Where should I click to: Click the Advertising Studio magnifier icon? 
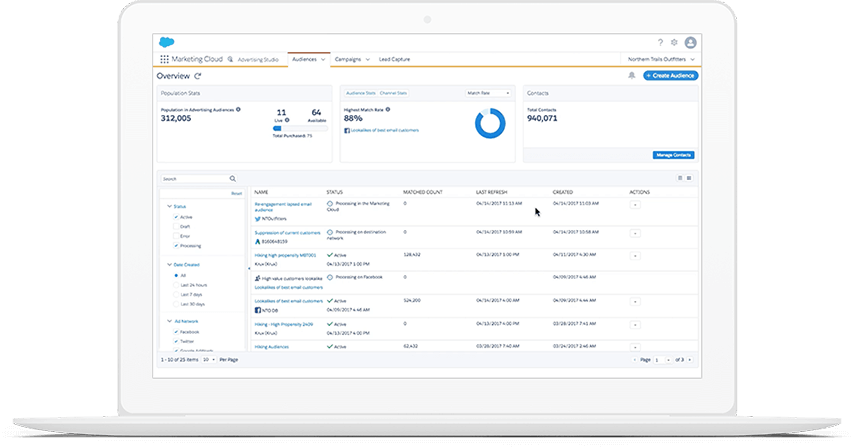[230, 59]
